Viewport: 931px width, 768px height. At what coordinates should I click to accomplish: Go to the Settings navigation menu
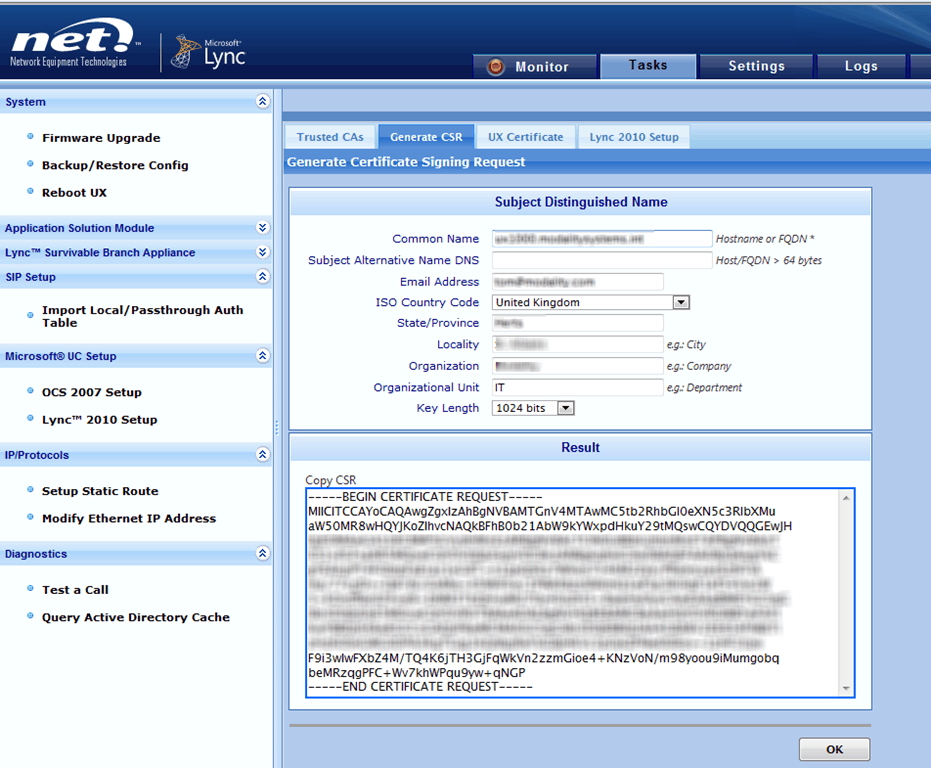pos(756,66)
